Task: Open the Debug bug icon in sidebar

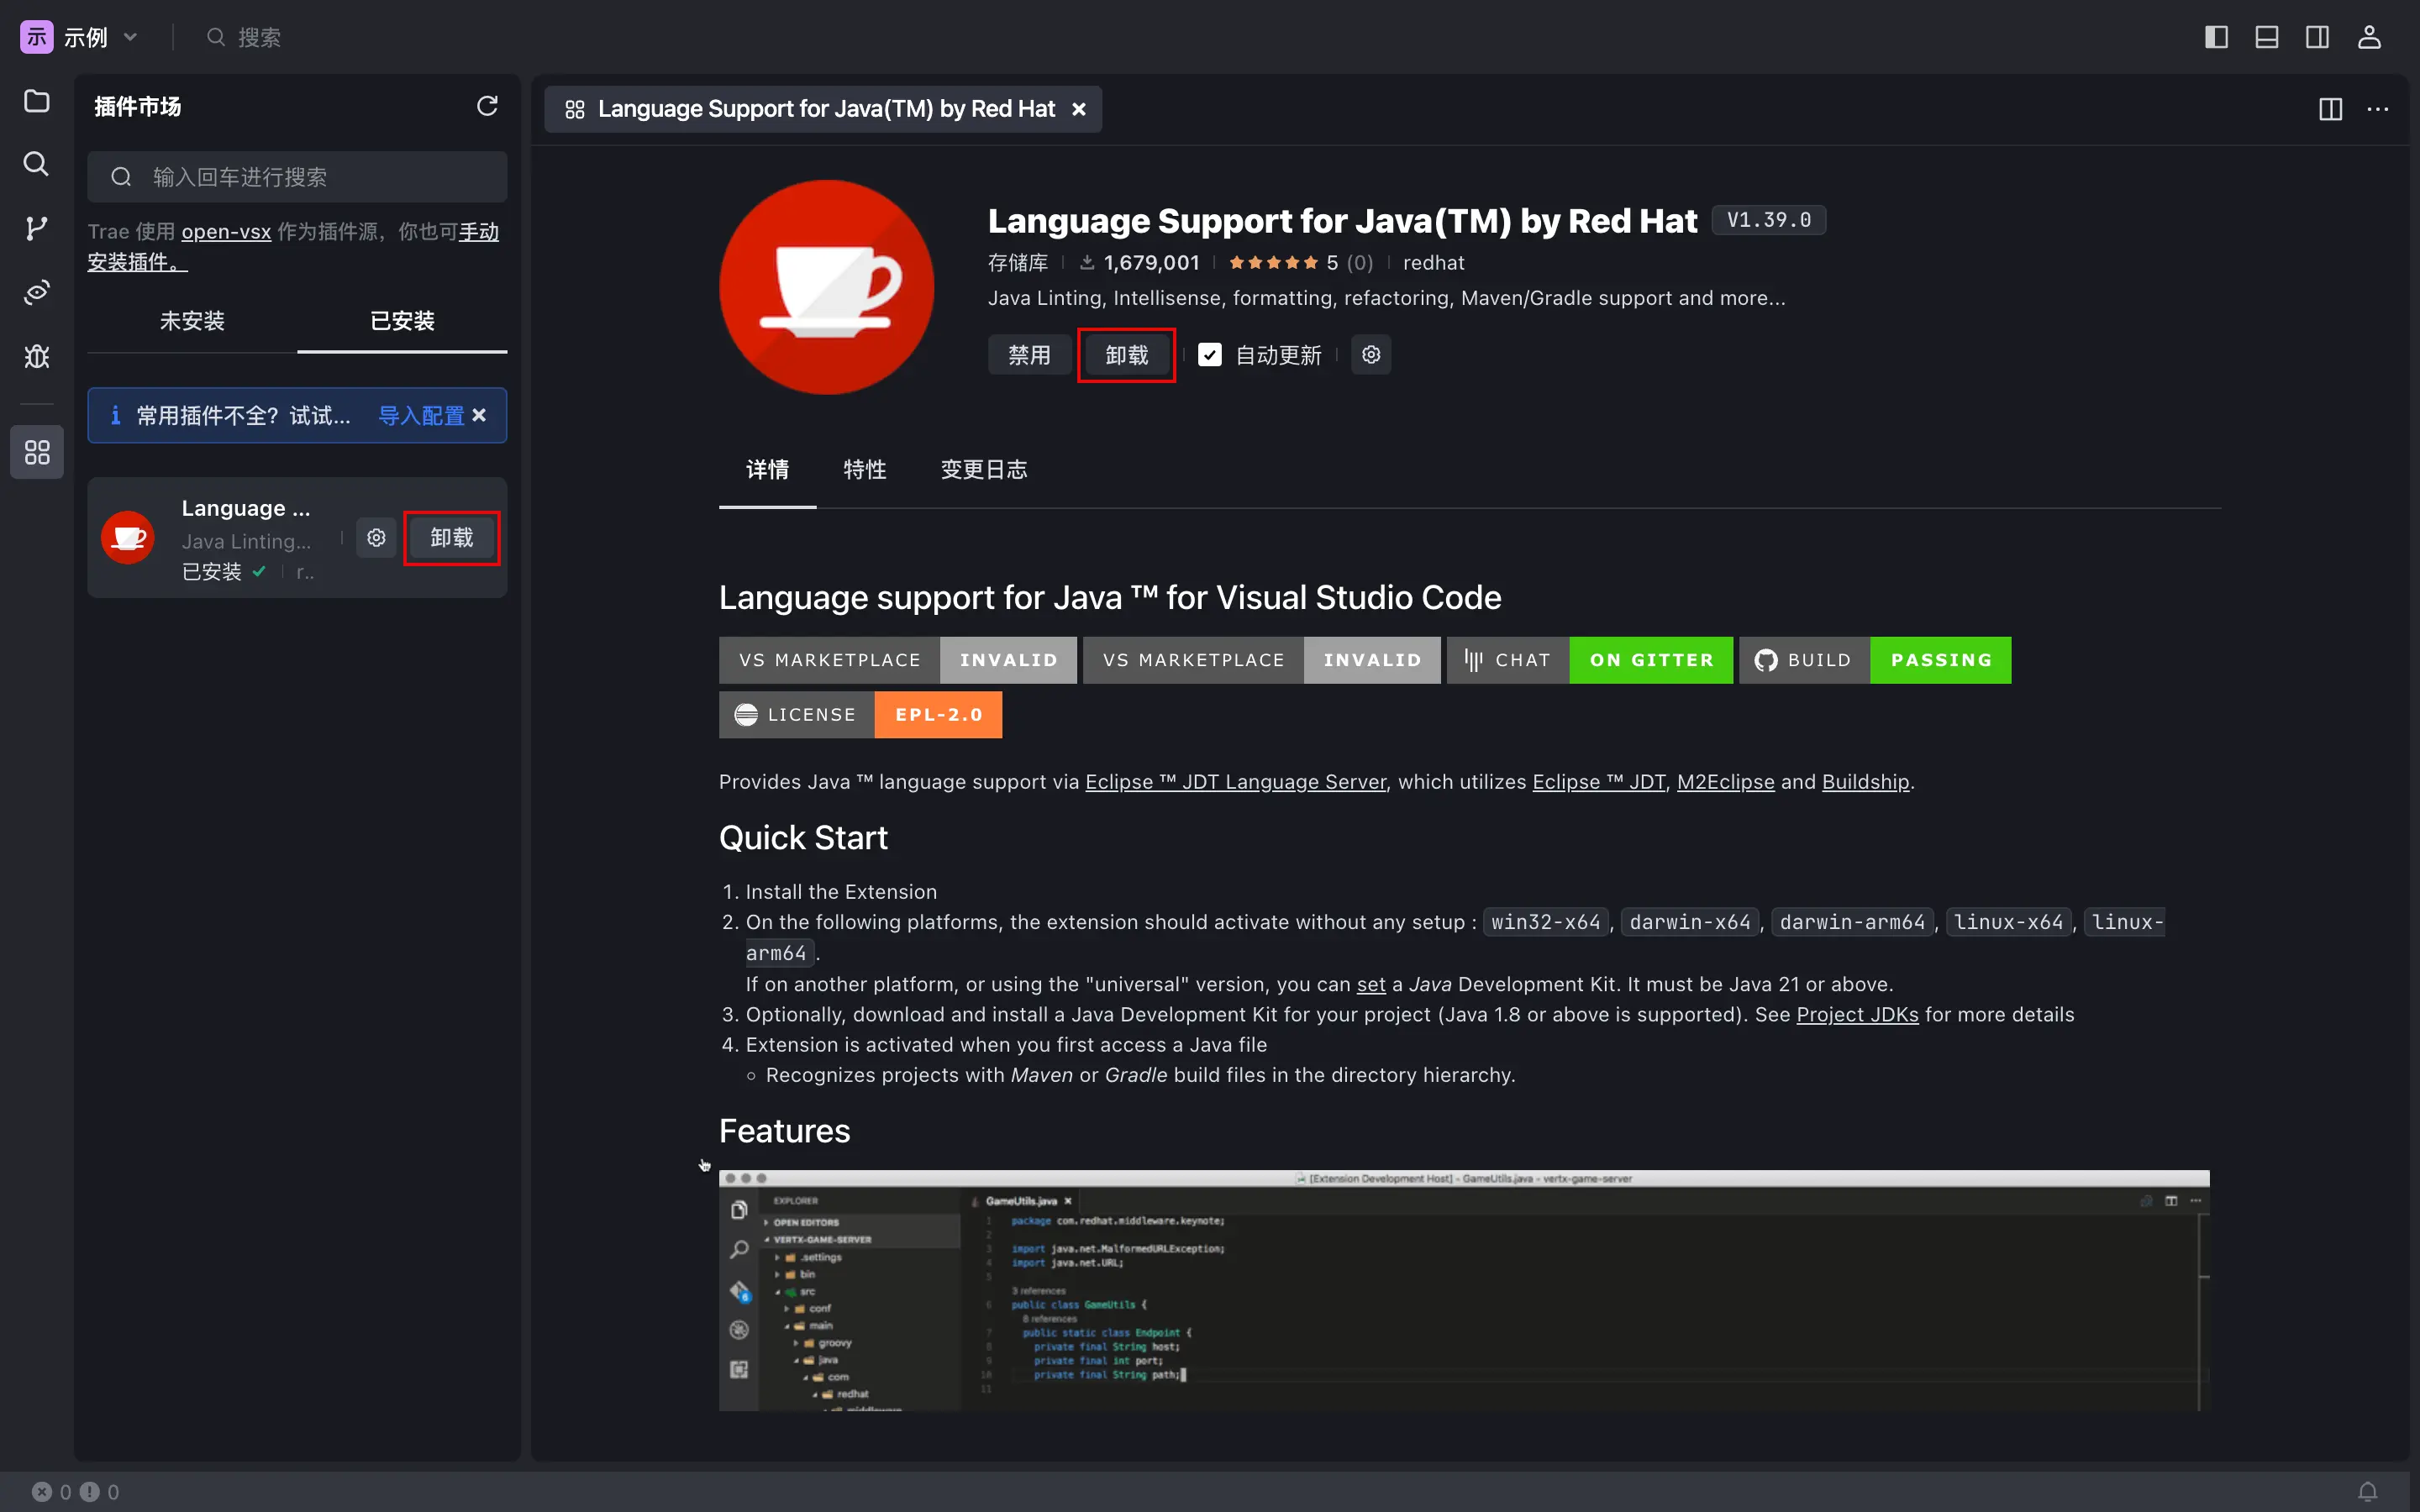Action: point(37,356)
